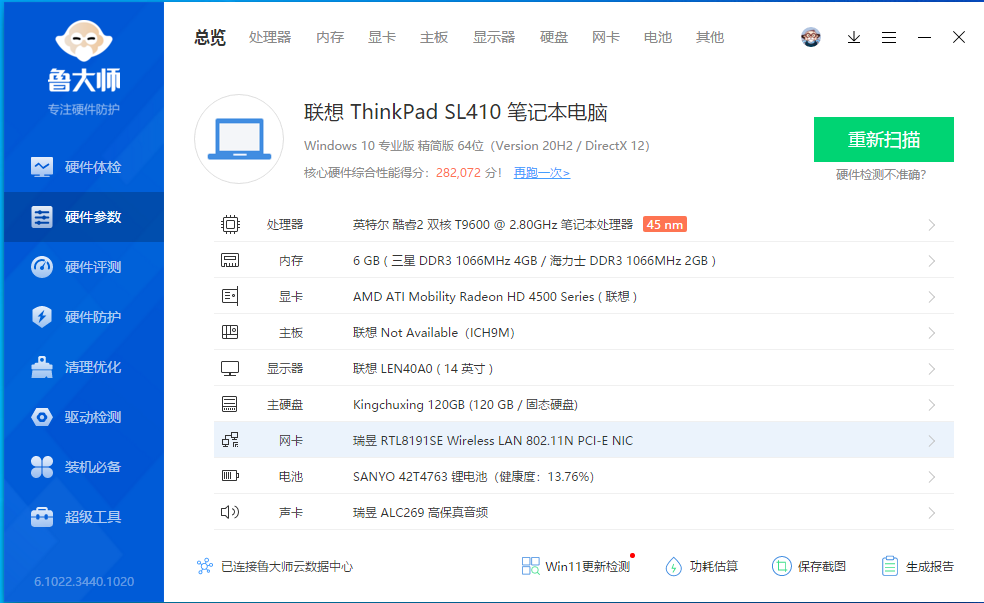
Task: Click 瑞昱 ALC269 audio text
Action: point(420,513)
